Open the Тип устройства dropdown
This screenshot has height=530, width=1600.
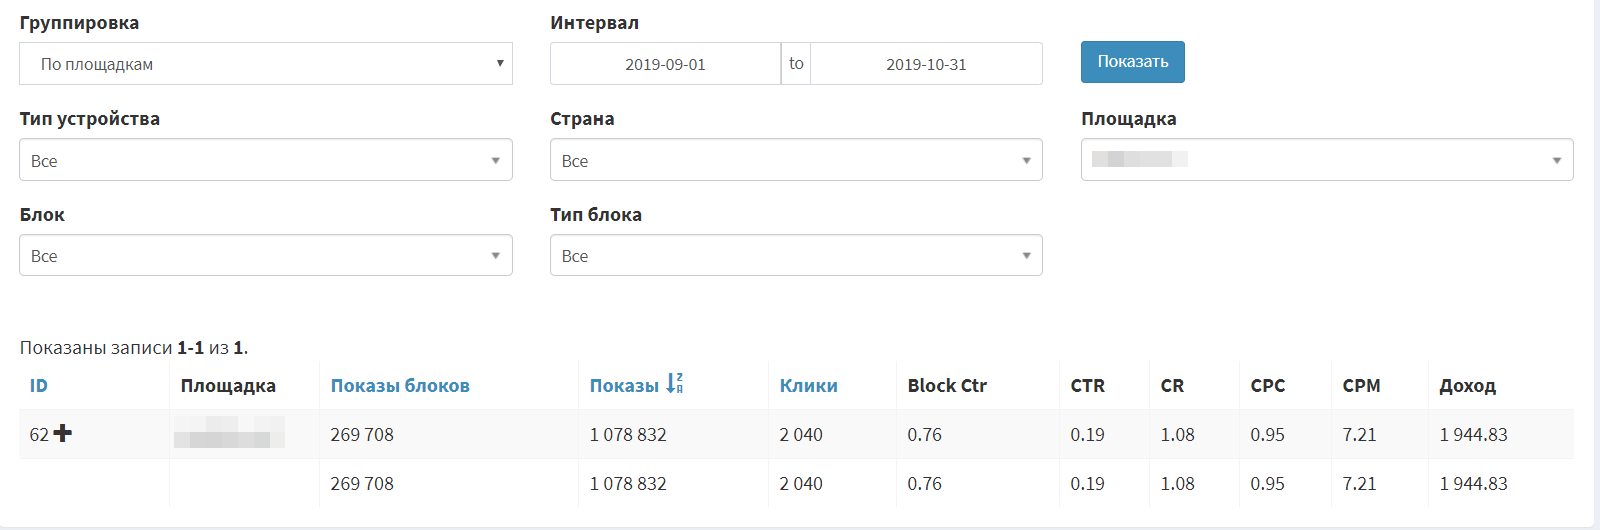point(266,160)
